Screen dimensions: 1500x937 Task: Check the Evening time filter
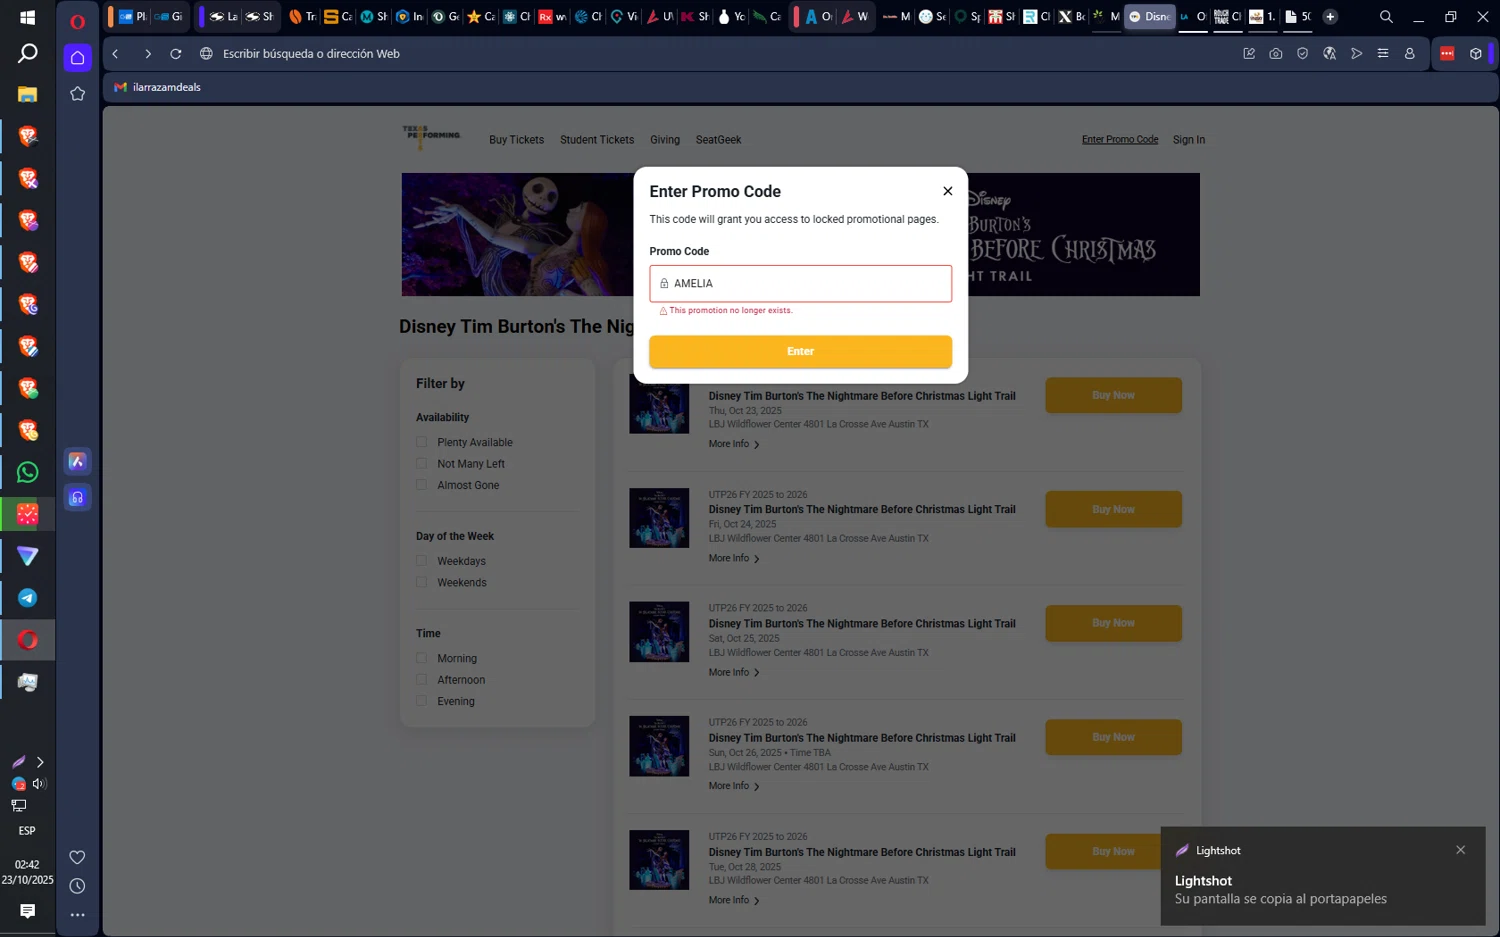click(x=421, y=701)
